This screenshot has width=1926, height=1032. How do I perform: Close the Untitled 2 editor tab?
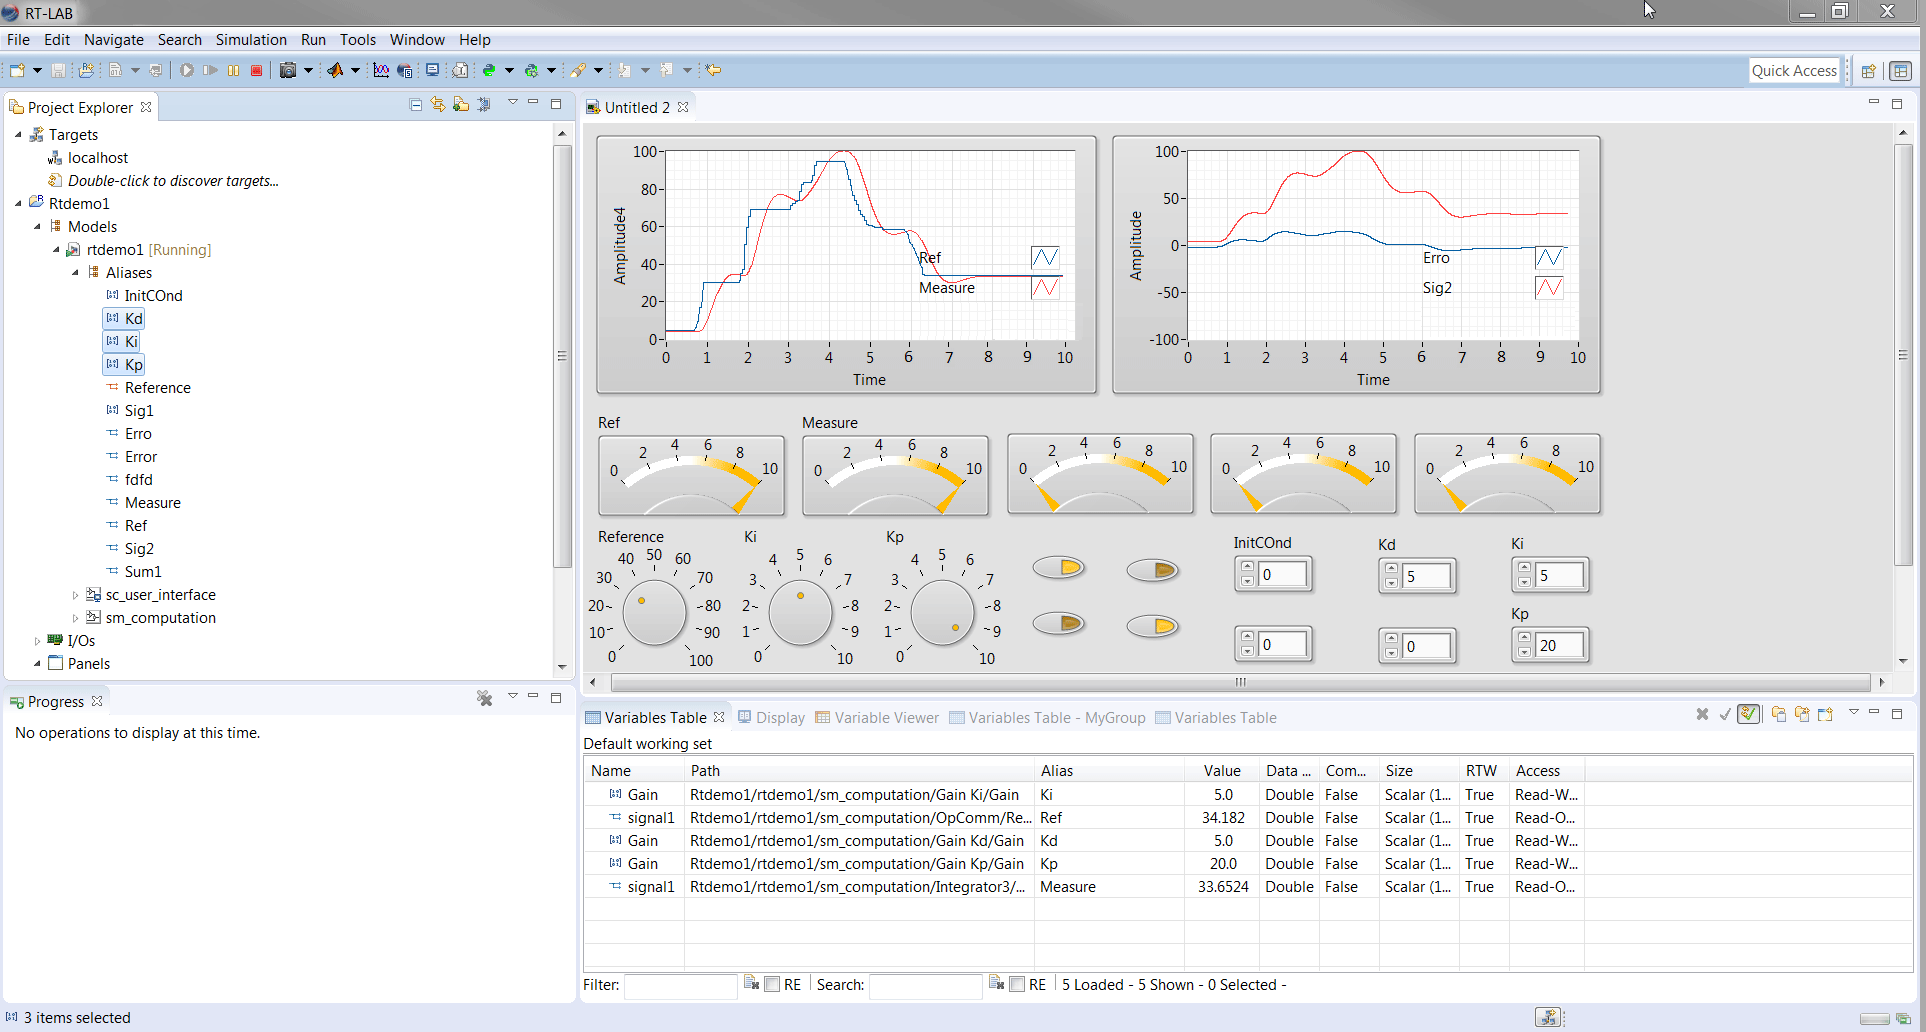point(683,107)
